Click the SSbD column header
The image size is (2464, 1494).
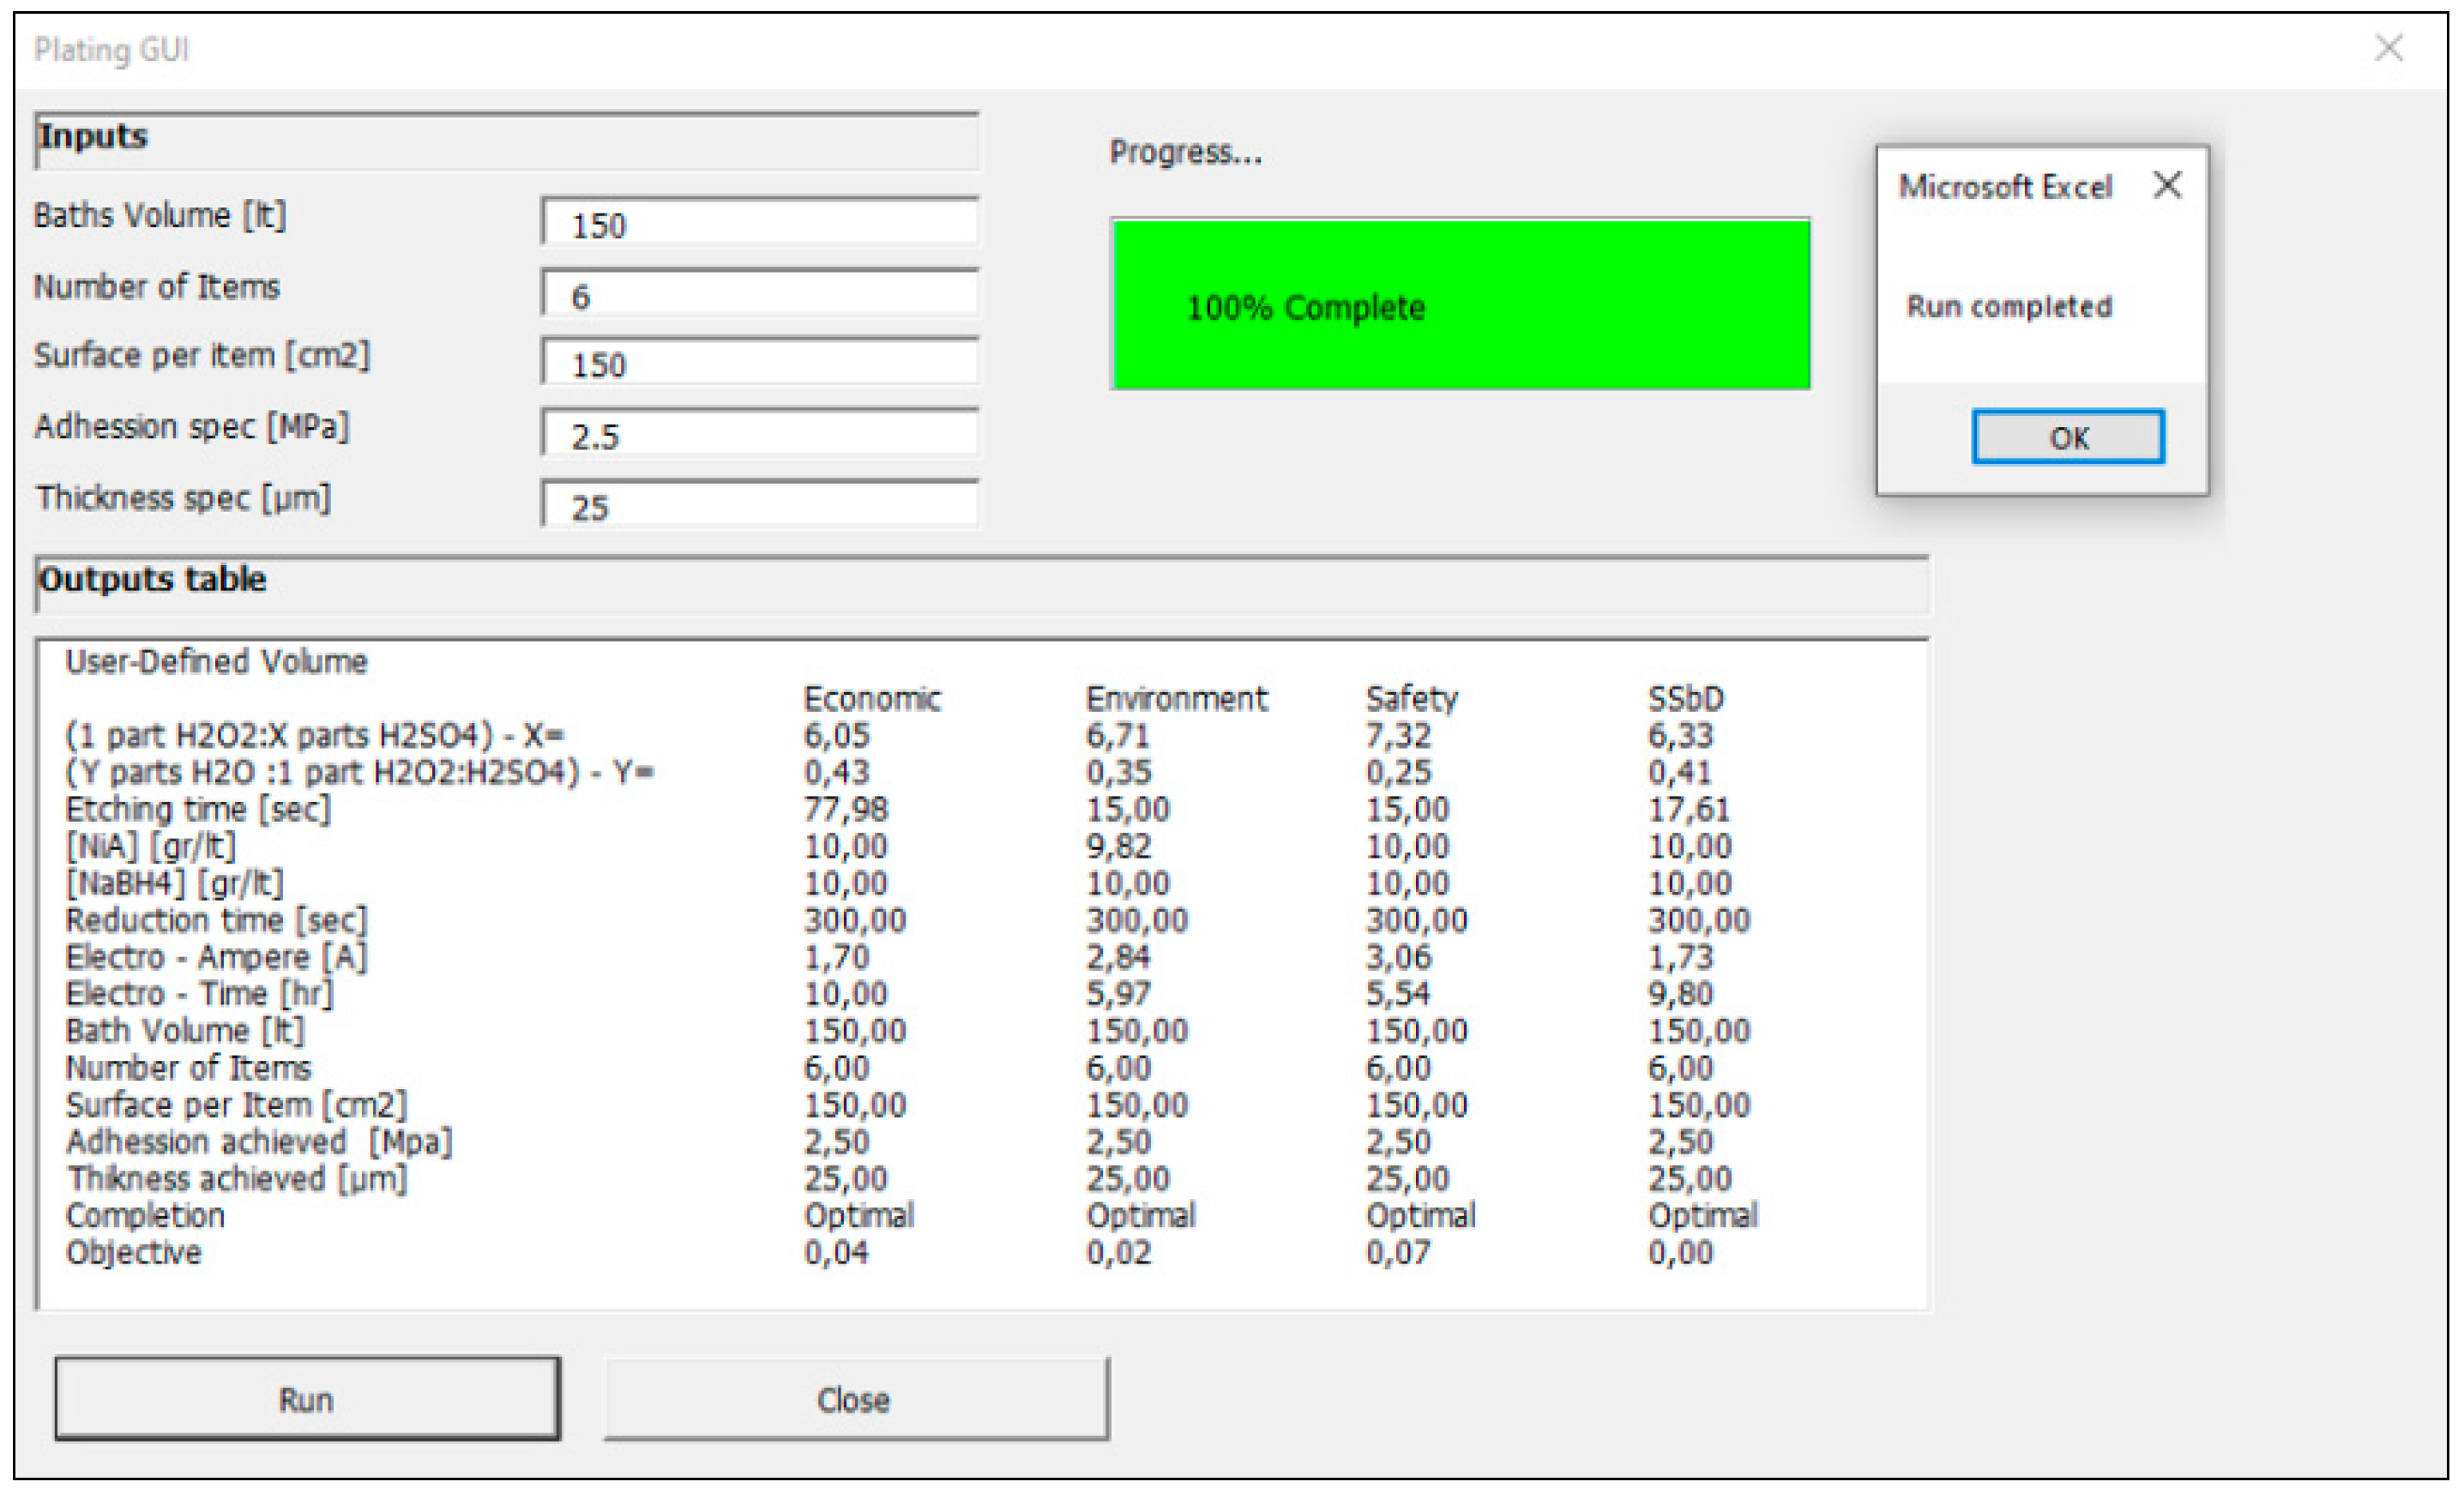pos(1685,698)
